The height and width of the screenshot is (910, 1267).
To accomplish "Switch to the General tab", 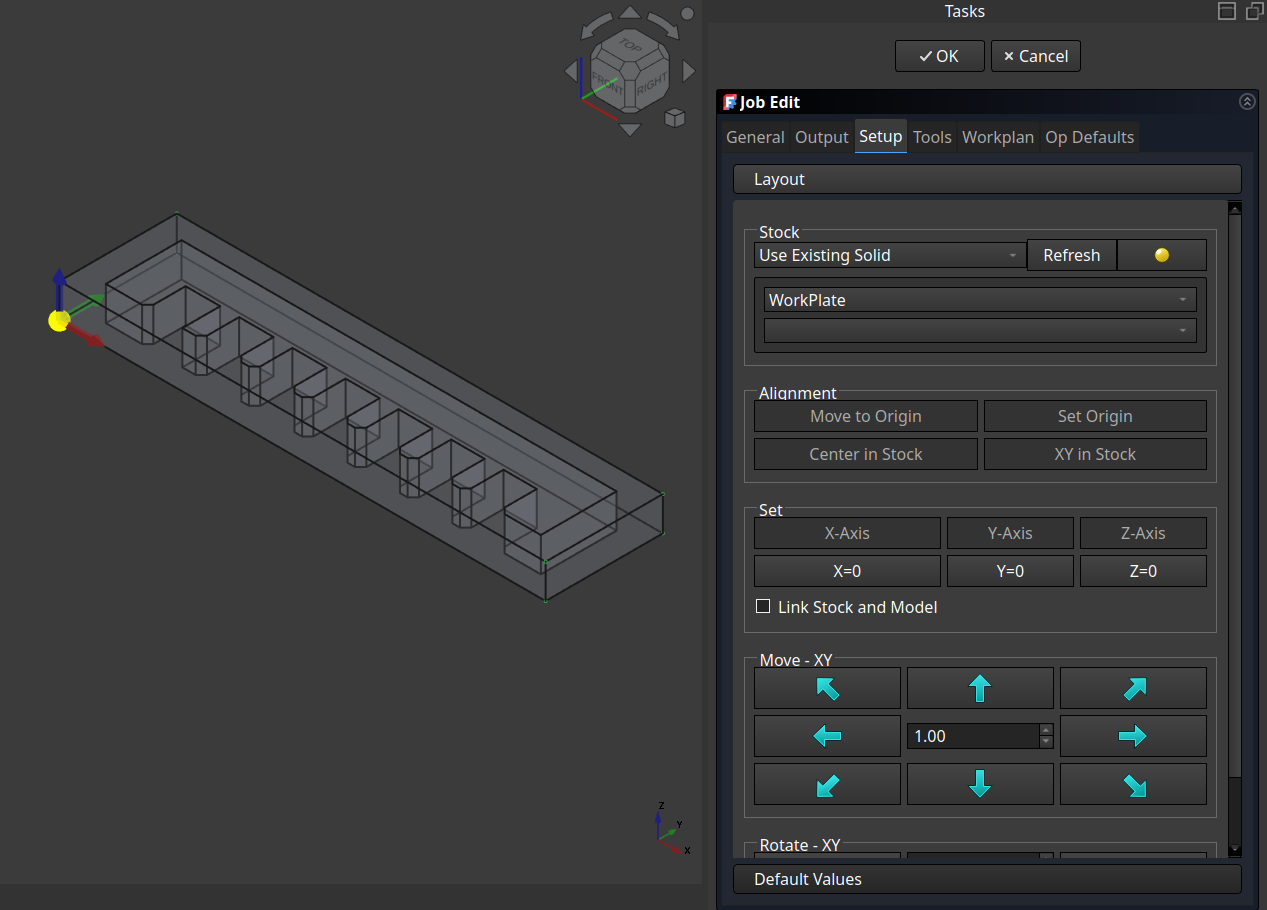I will [755, 137].
